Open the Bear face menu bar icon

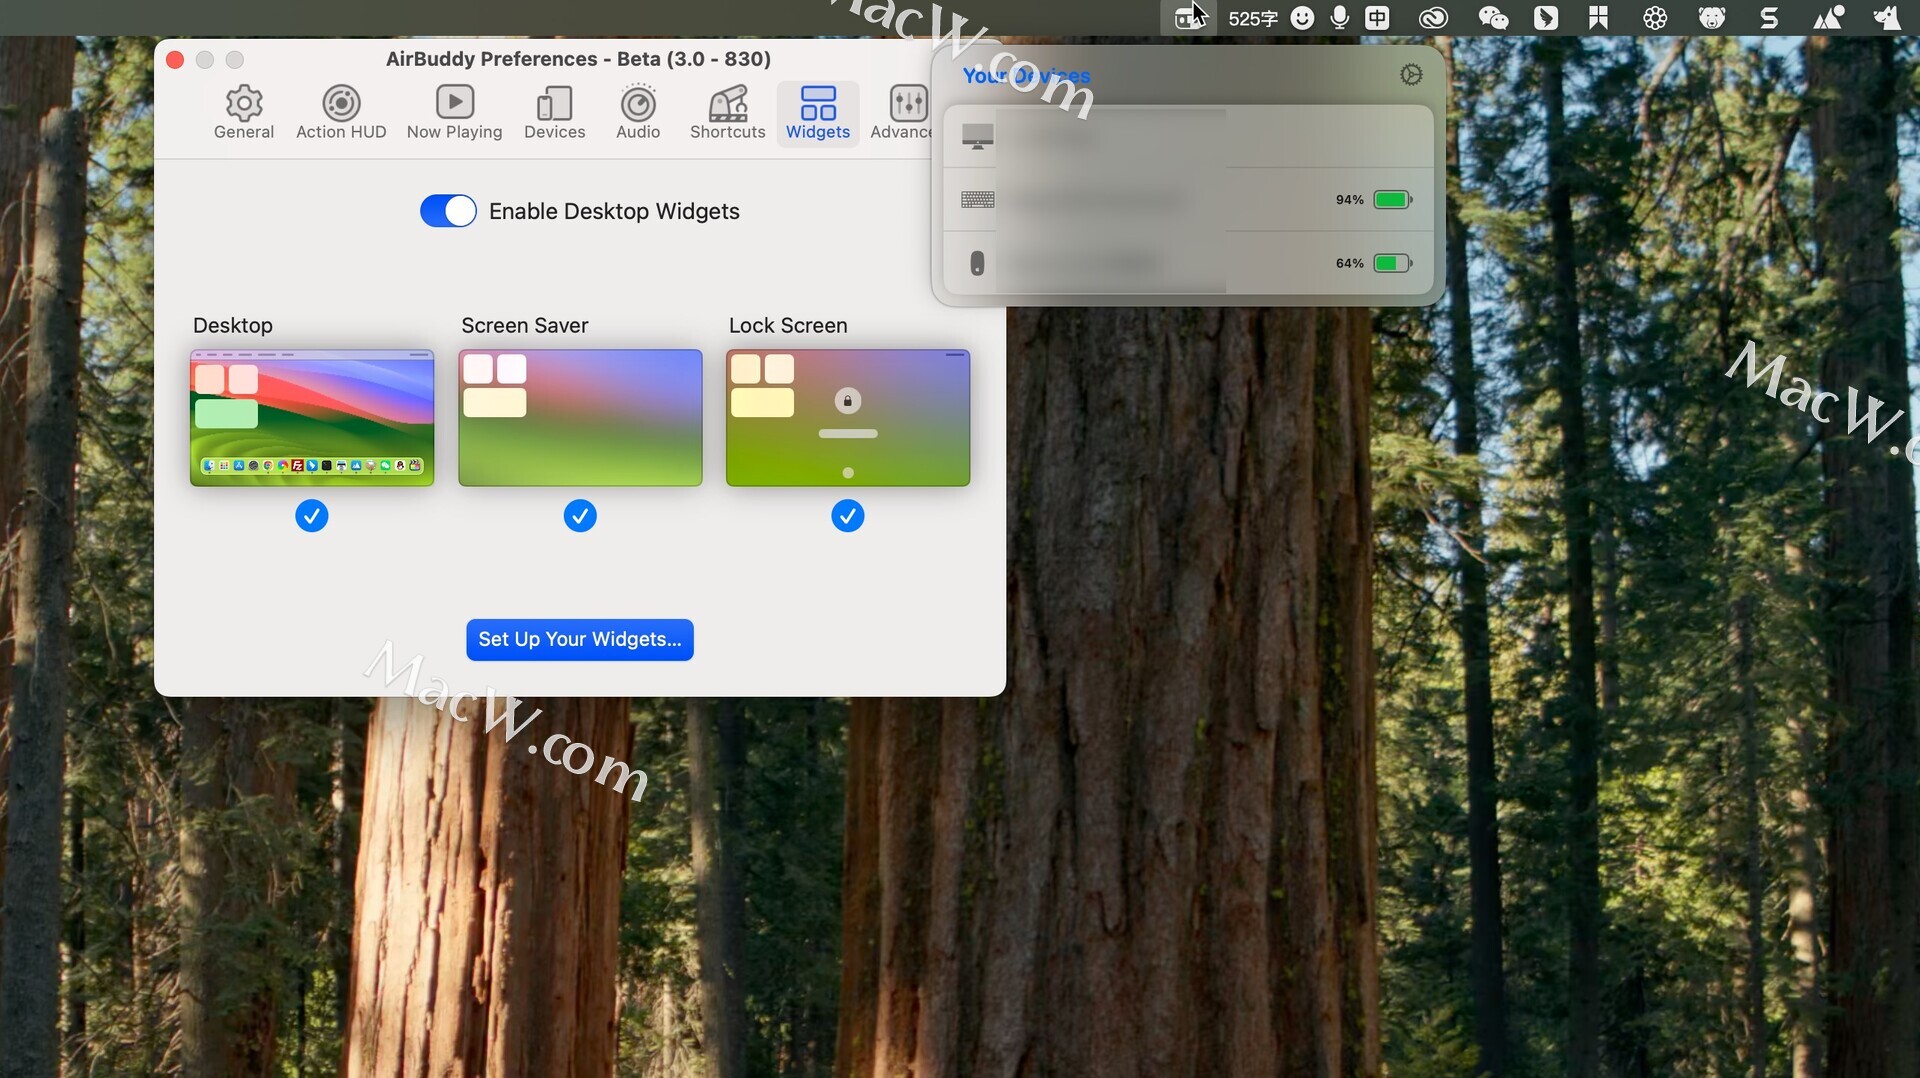(x=1712, y=18)
